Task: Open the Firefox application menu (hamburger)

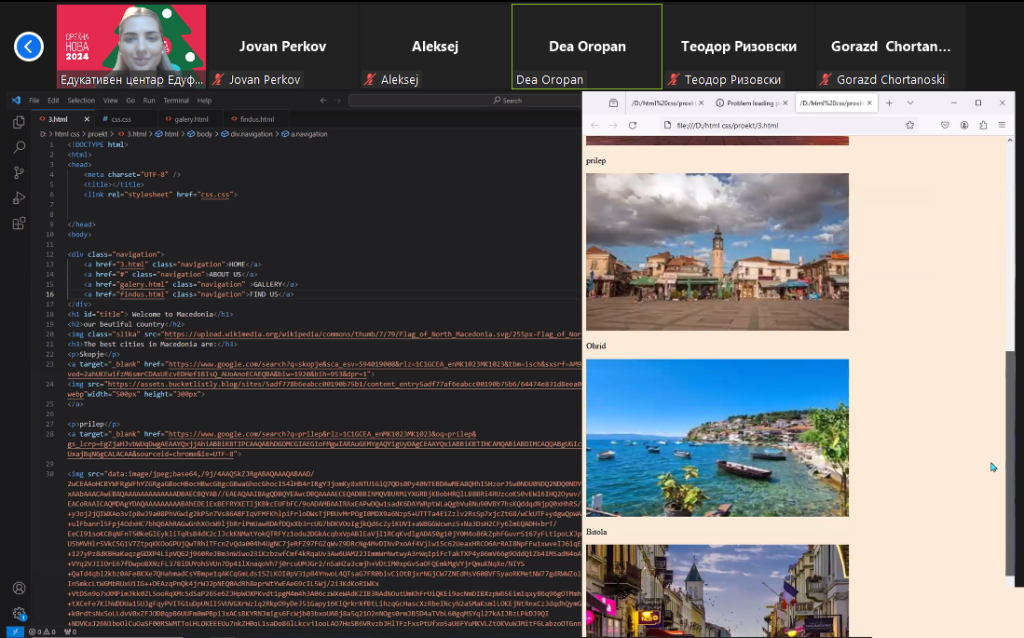Action: 1002,125
